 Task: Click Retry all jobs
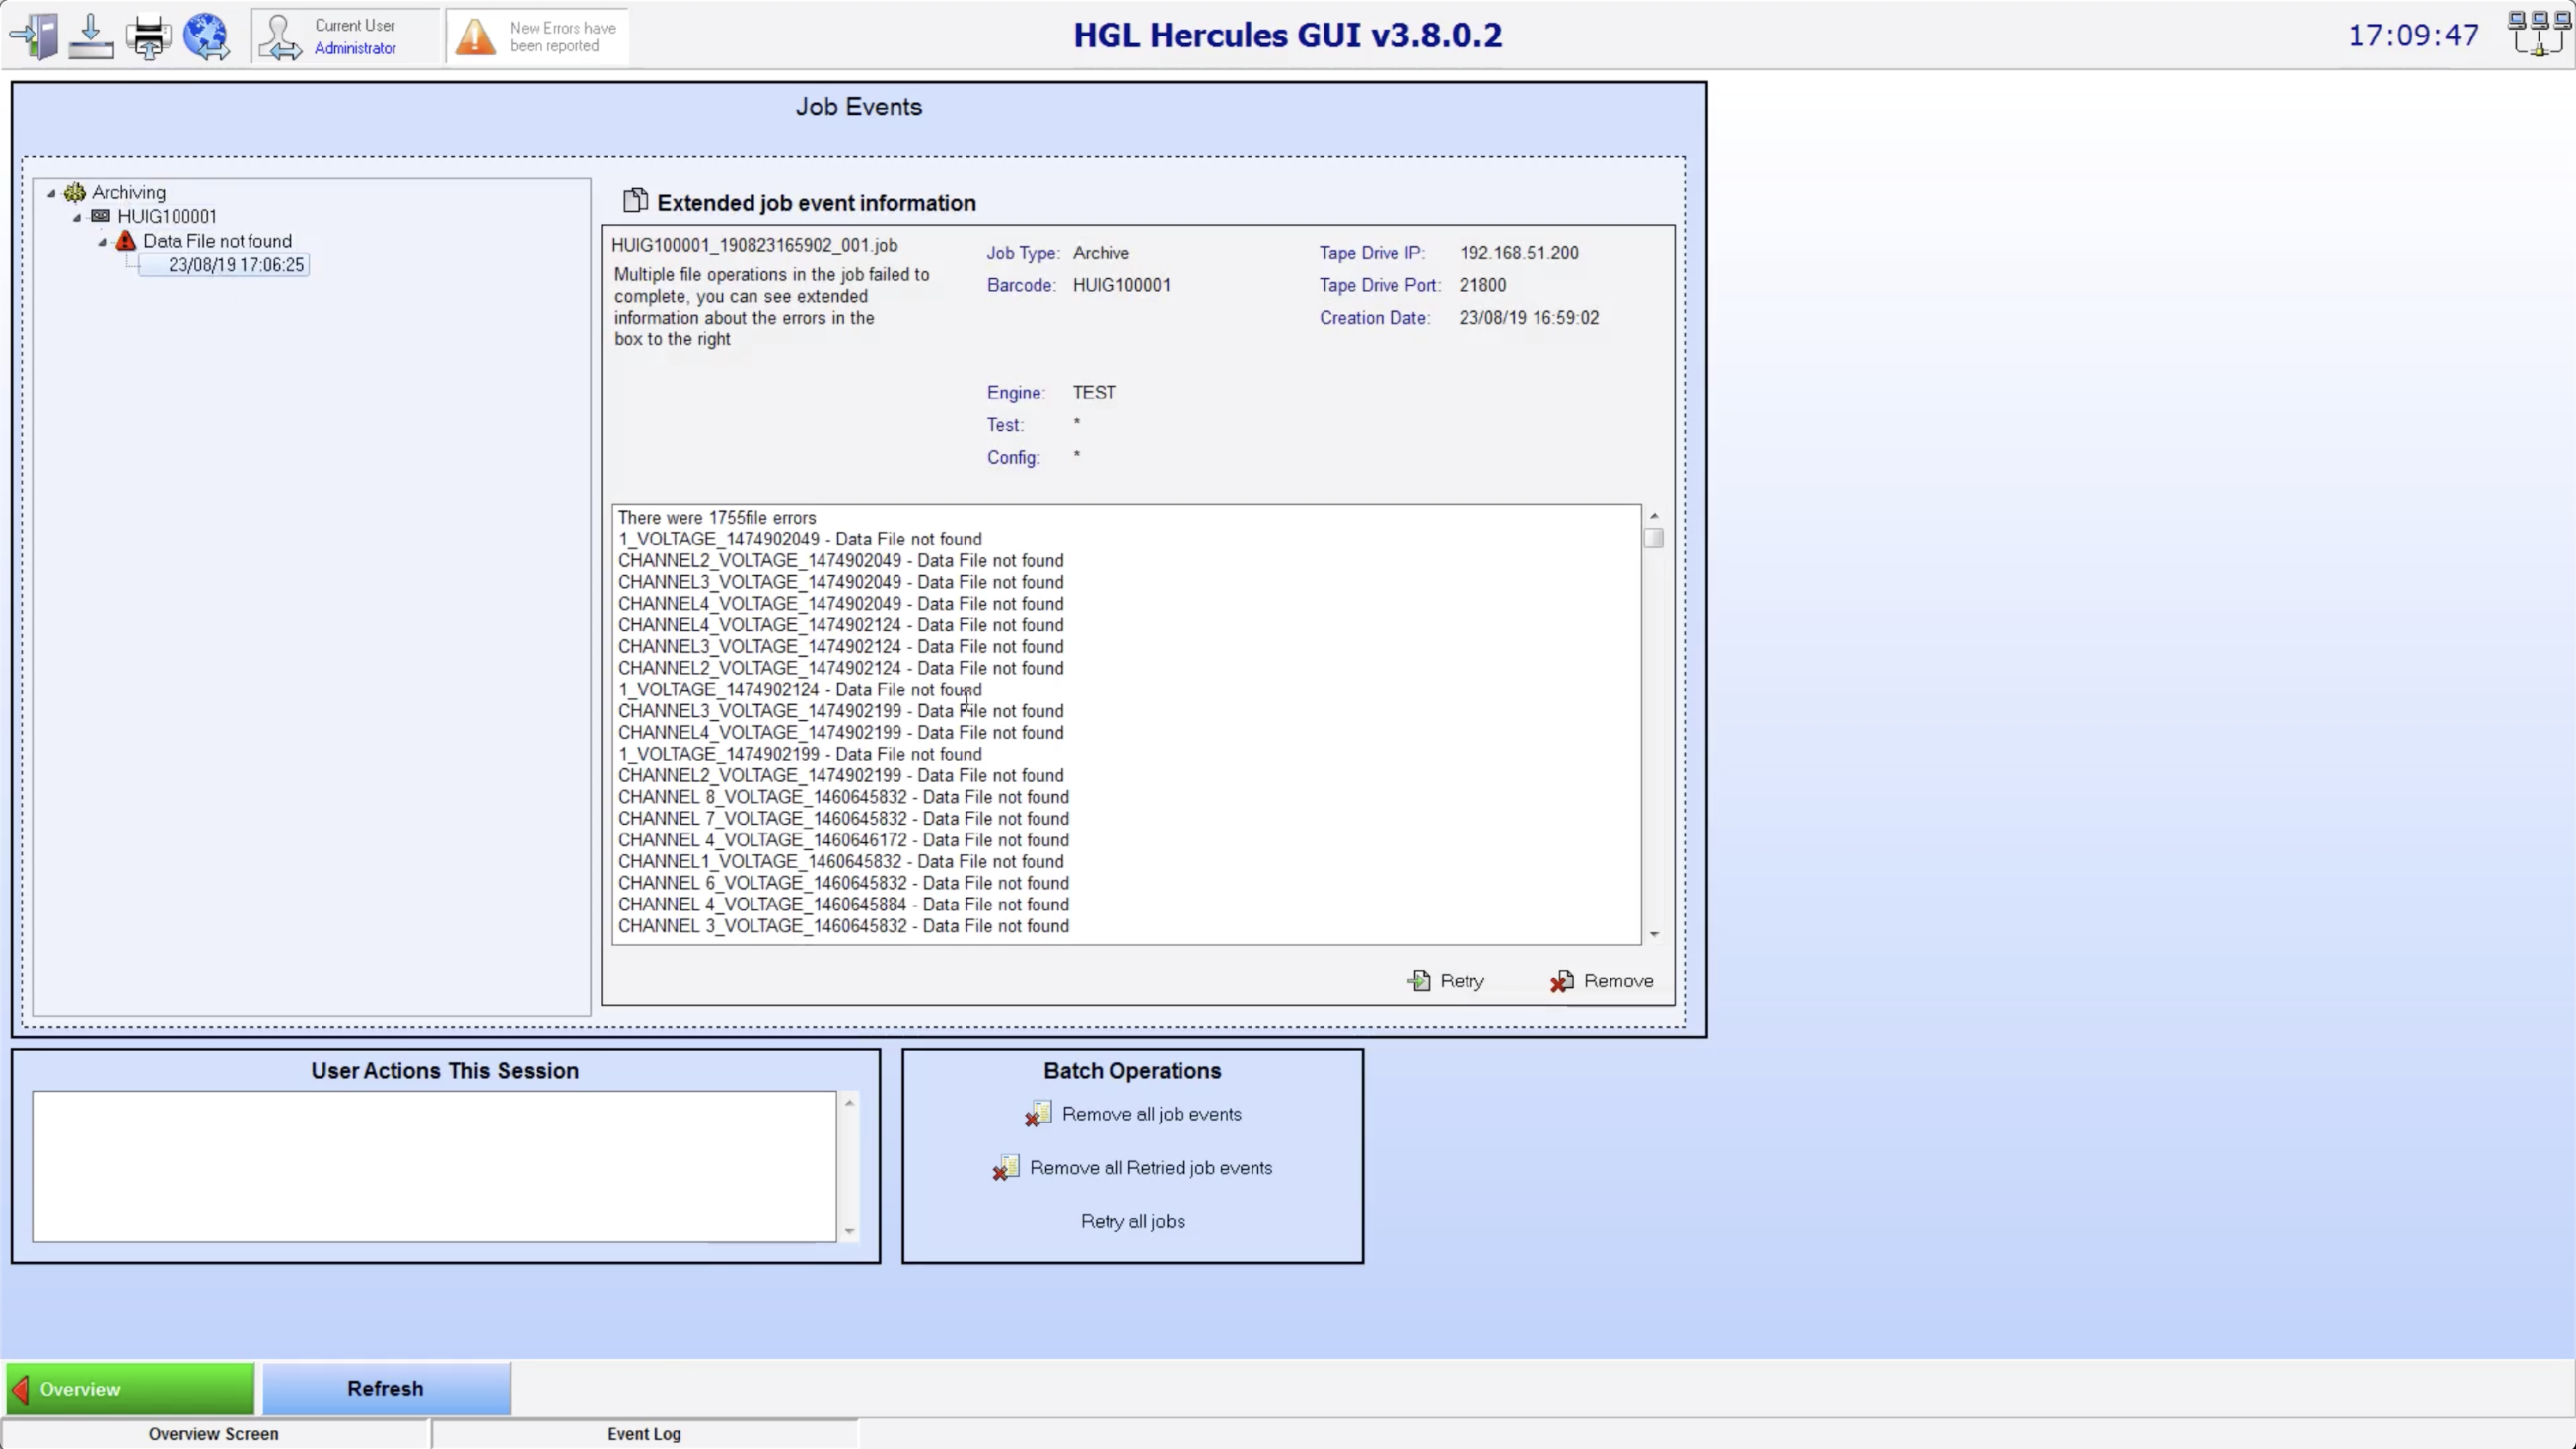tap(1133, 1221)
